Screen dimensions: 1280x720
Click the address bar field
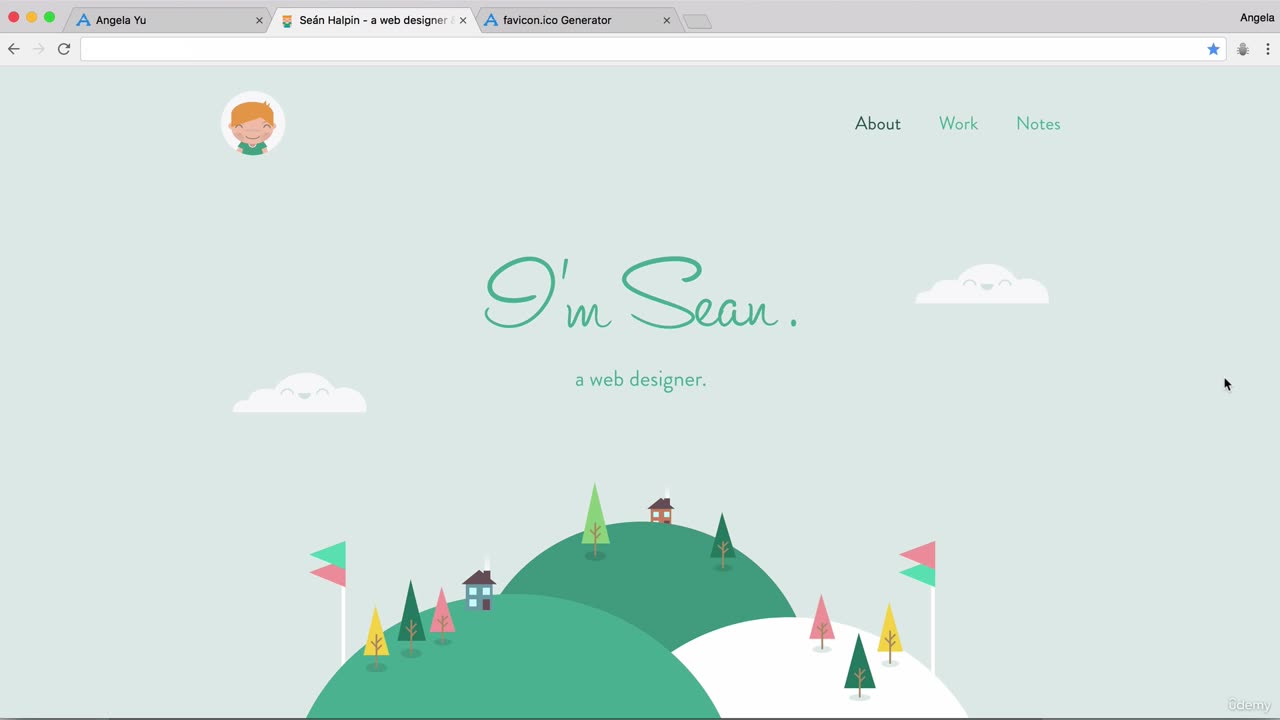(x=653, y=49)
